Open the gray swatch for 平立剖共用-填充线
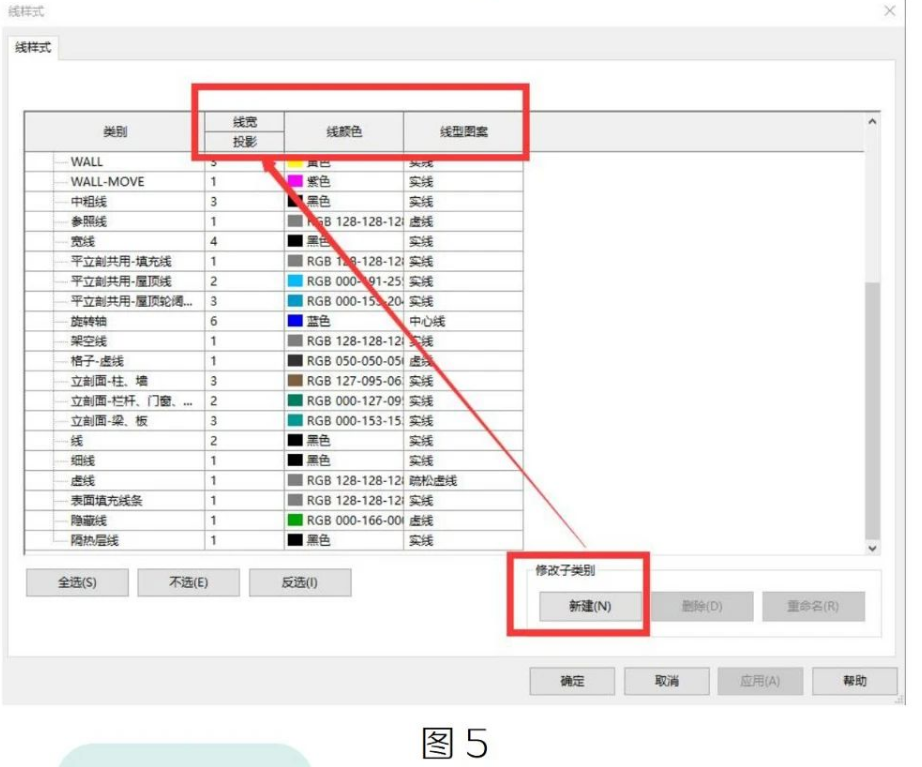 (x=295, y=261)
